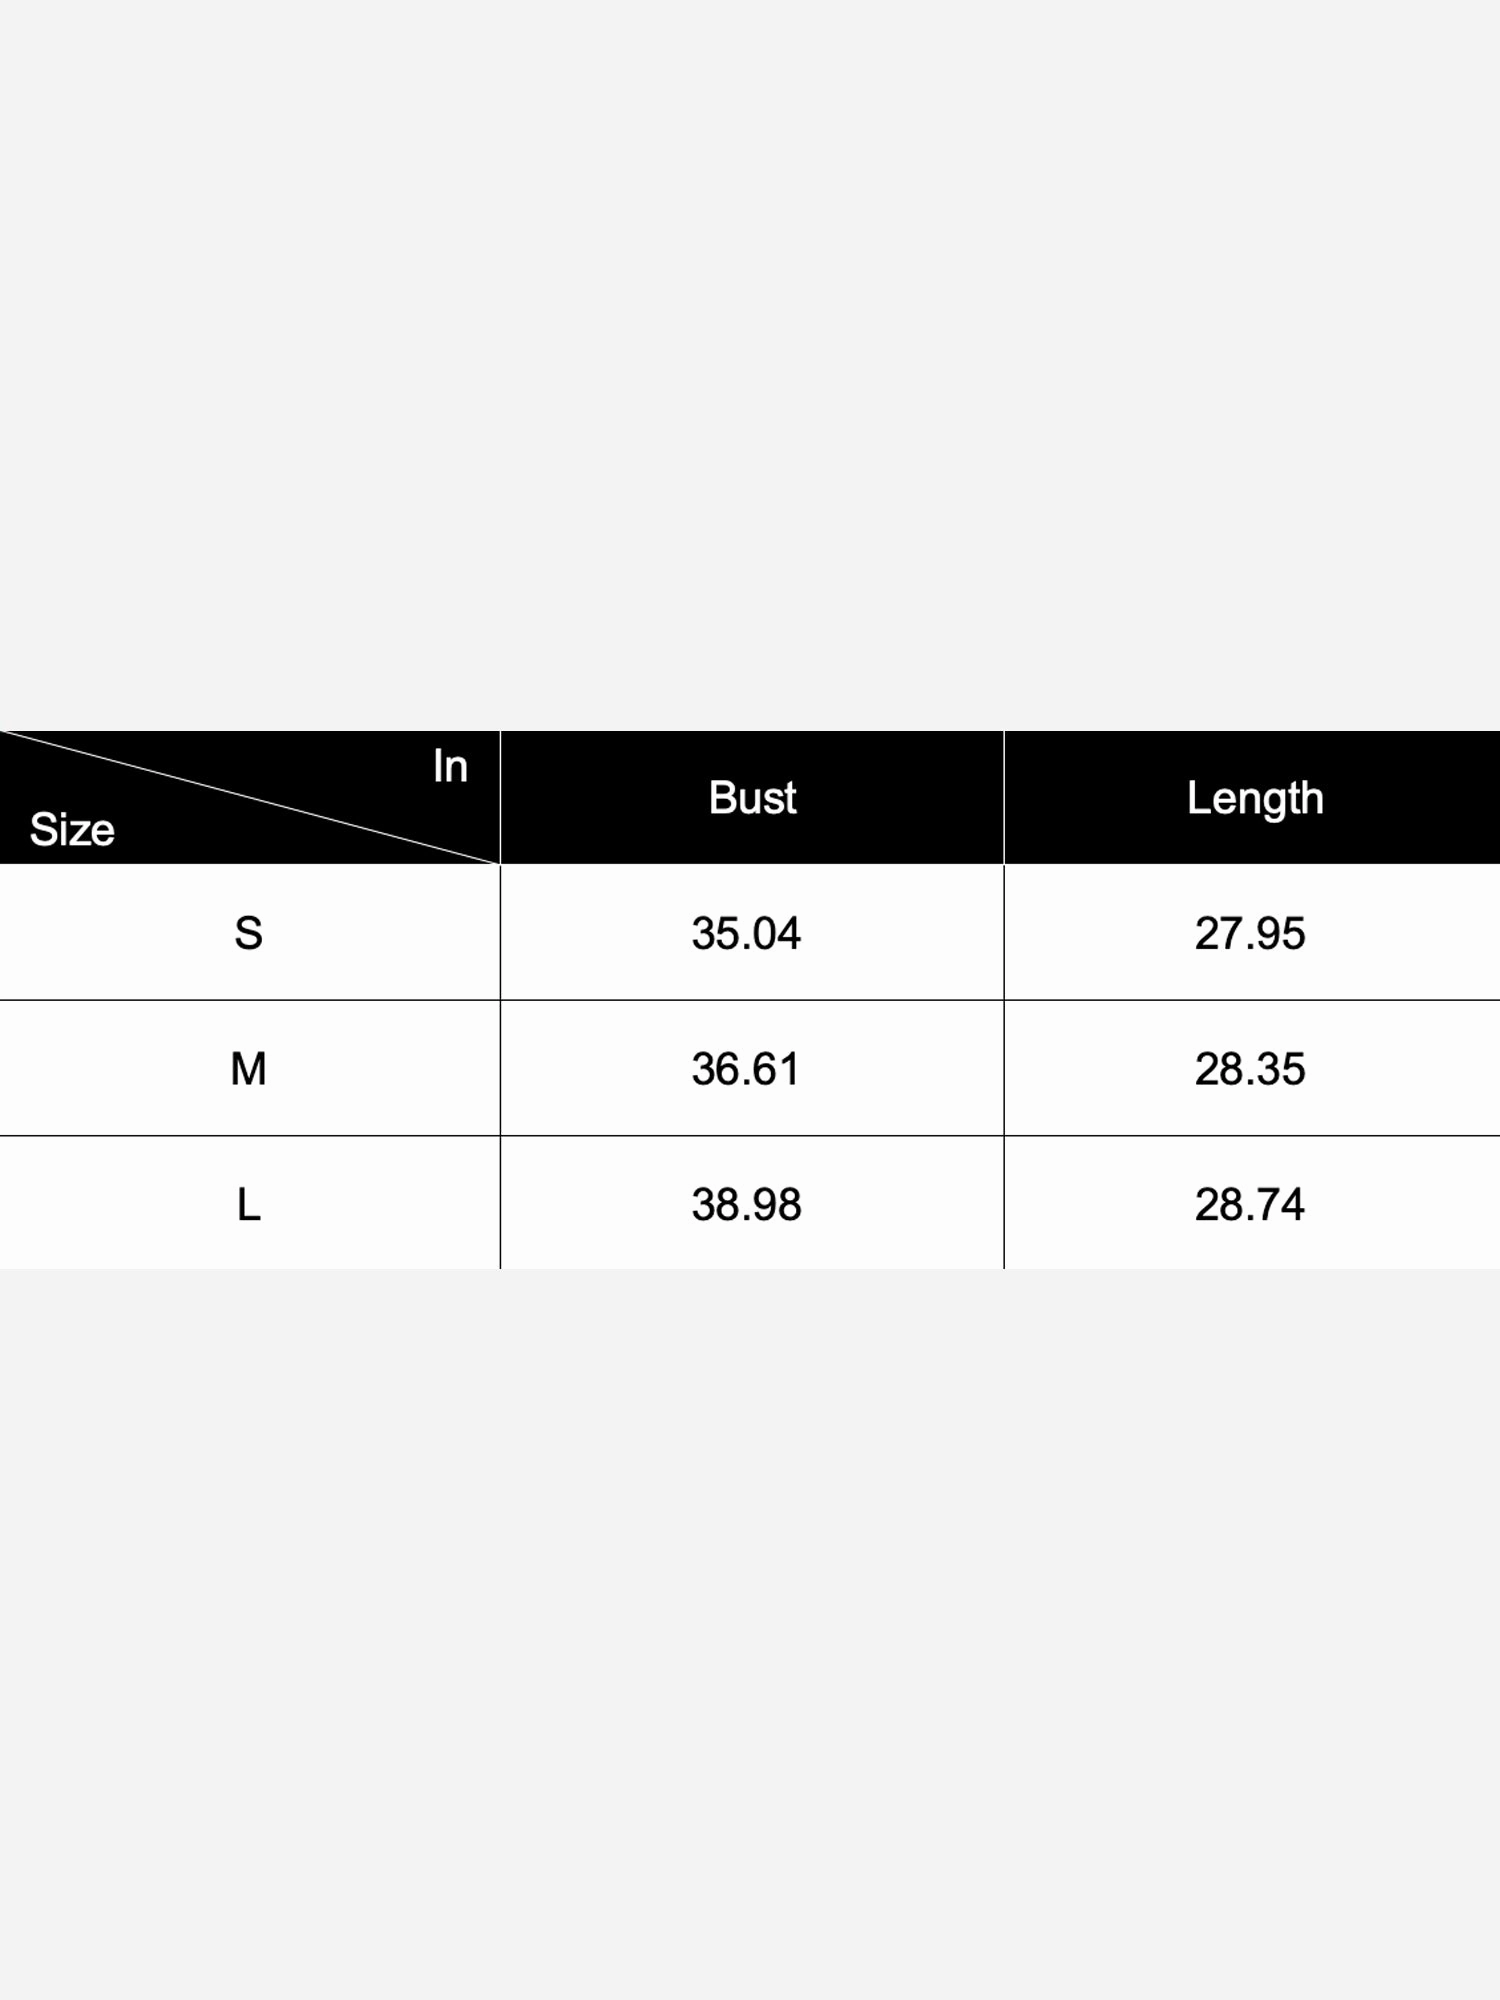Click the In unit label
This screenshot has width=1500, height=2000.
click(x=450, y=766)
